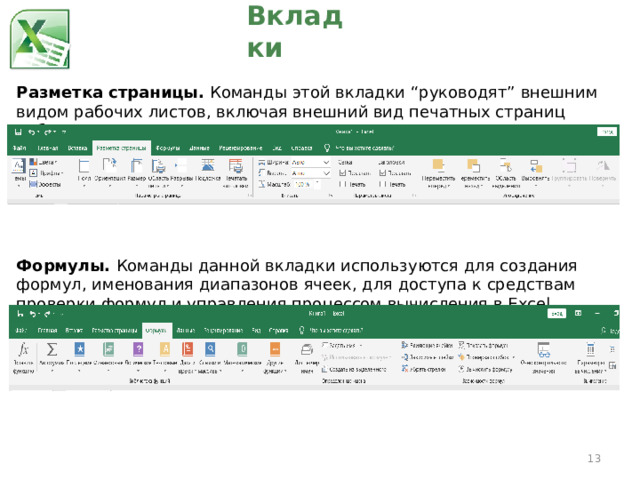This screenshot has height=480, width=640.
Task: Click Trace Dependents (Зависимые ячейки) button
Action: tap(427, 357)
